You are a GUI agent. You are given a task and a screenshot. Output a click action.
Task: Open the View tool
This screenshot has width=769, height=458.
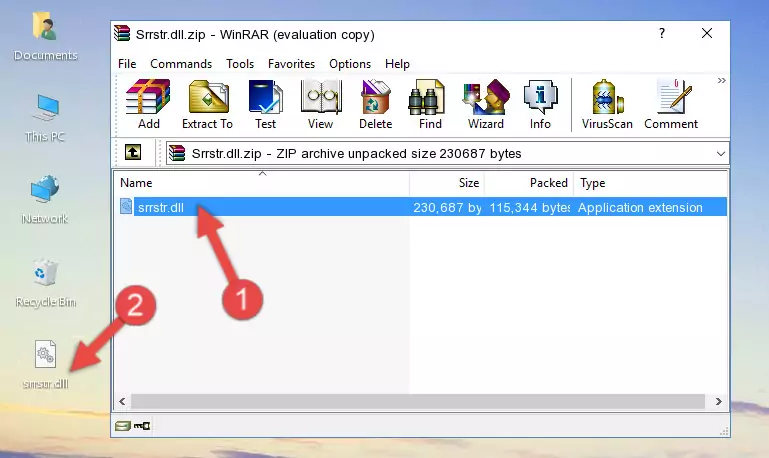coord(321,104)
